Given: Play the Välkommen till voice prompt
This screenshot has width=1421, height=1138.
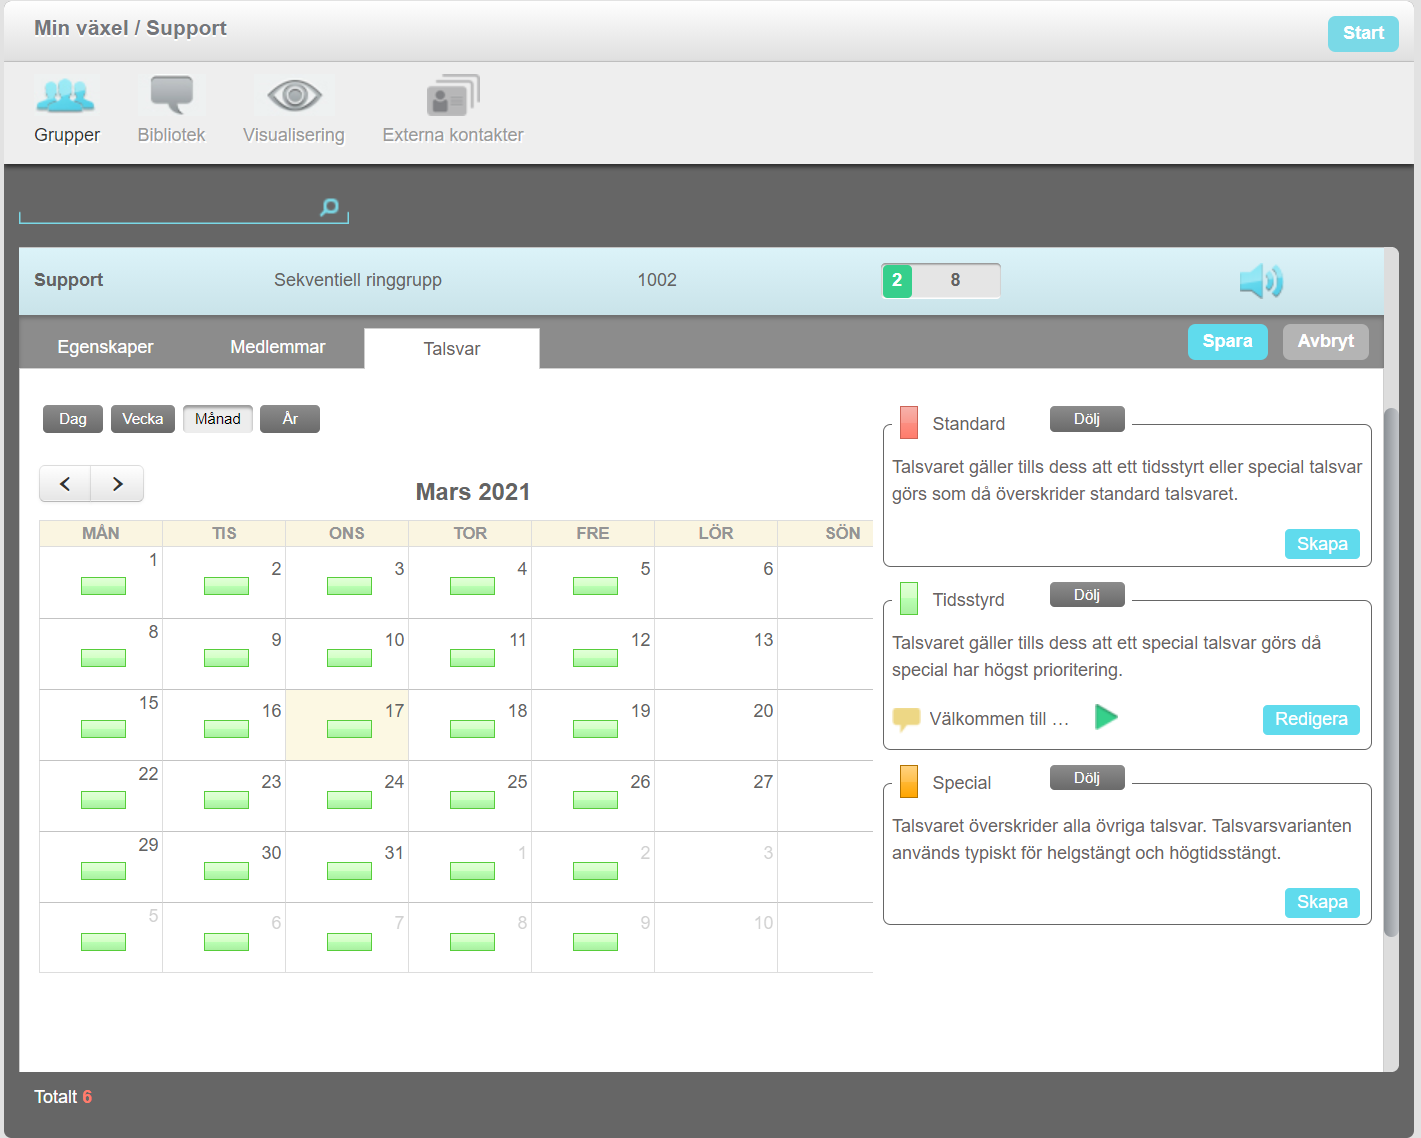Looking at the screenshot, I should [1106, 717].
